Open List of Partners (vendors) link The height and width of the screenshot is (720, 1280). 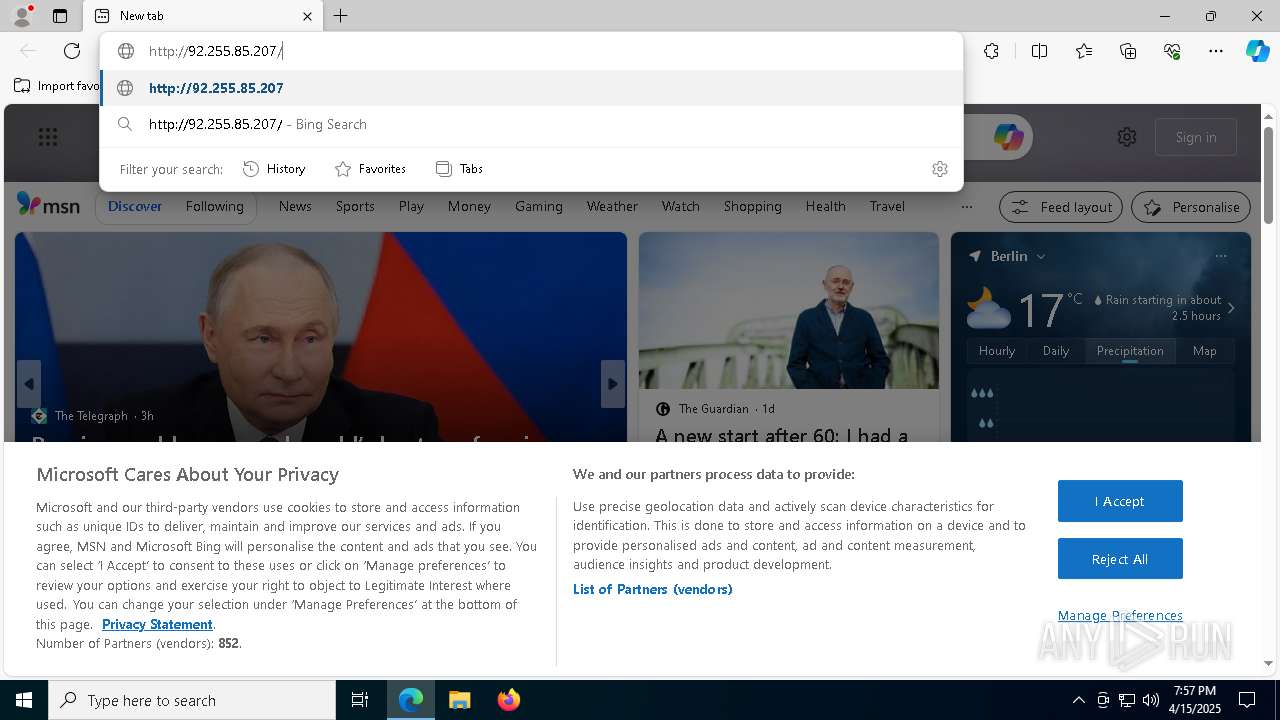point(653,589)
